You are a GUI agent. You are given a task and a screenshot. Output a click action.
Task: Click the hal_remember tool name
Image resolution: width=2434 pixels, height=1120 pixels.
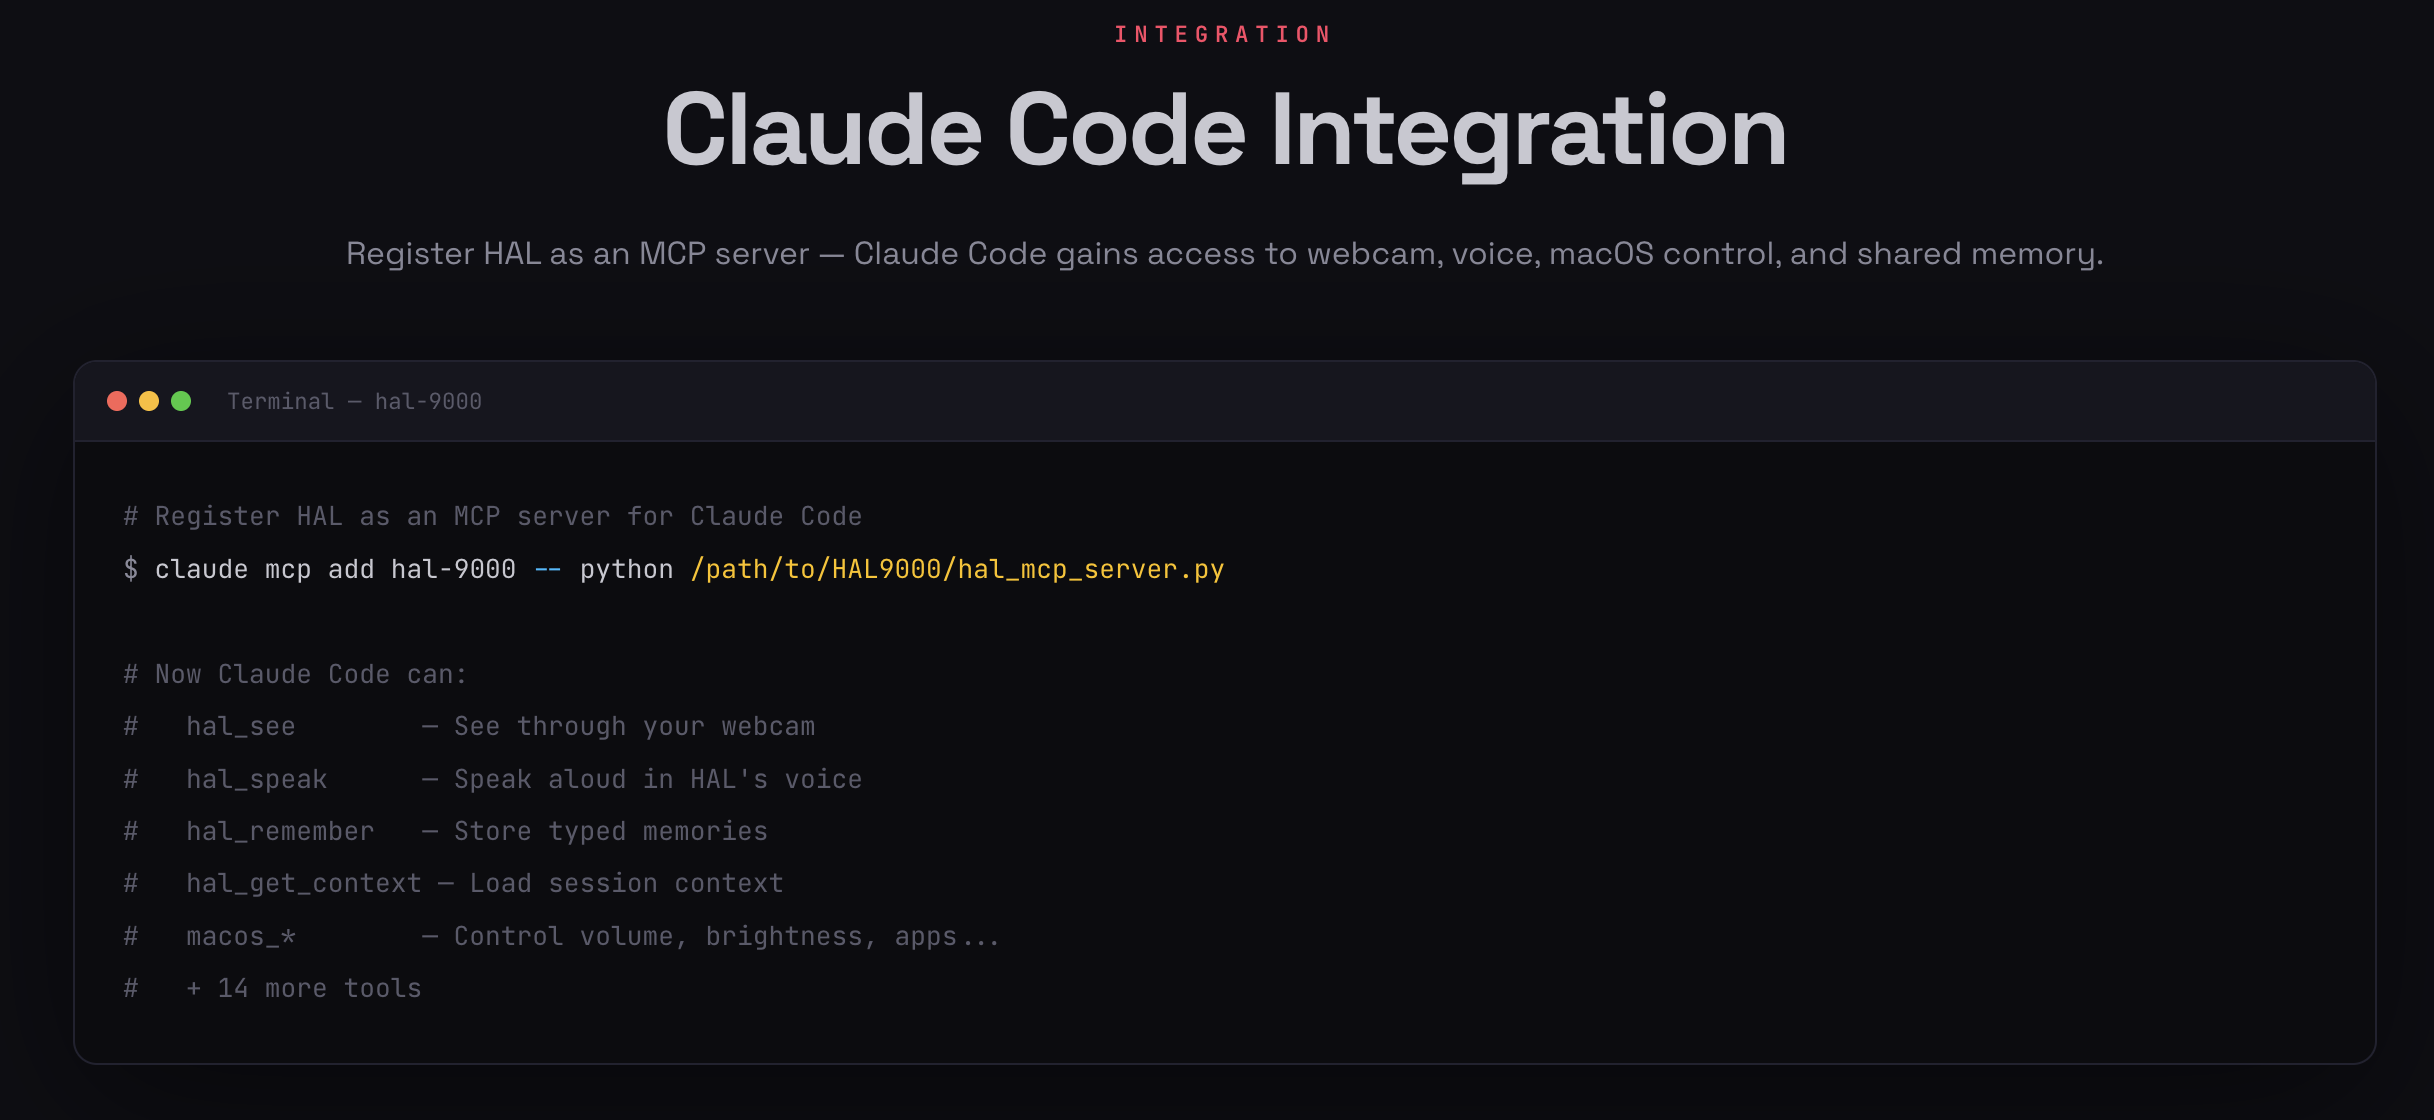(280, 832)
